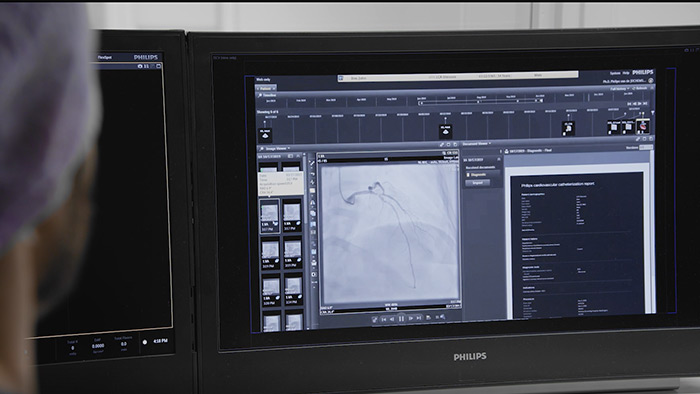Click the timeline filter funnel icon
The width and height of the screenshot is (700, 394).
(x=652, y=113)
